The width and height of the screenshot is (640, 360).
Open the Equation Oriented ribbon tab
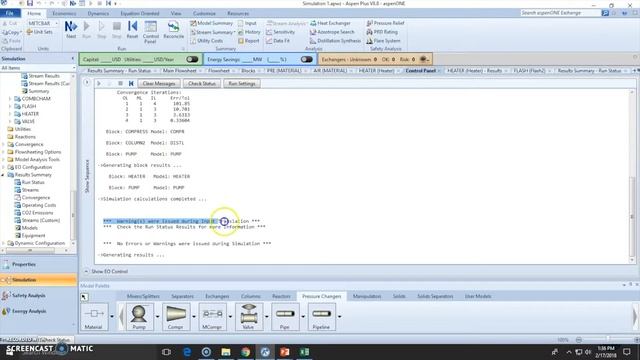coord(140,13)
